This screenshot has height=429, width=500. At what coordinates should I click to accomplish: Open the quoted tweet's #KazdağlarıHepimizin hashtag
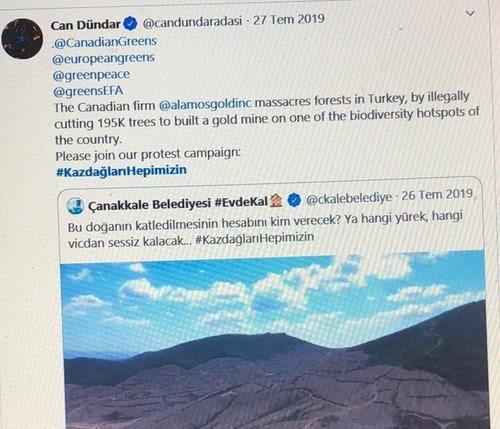coord(255,239)
